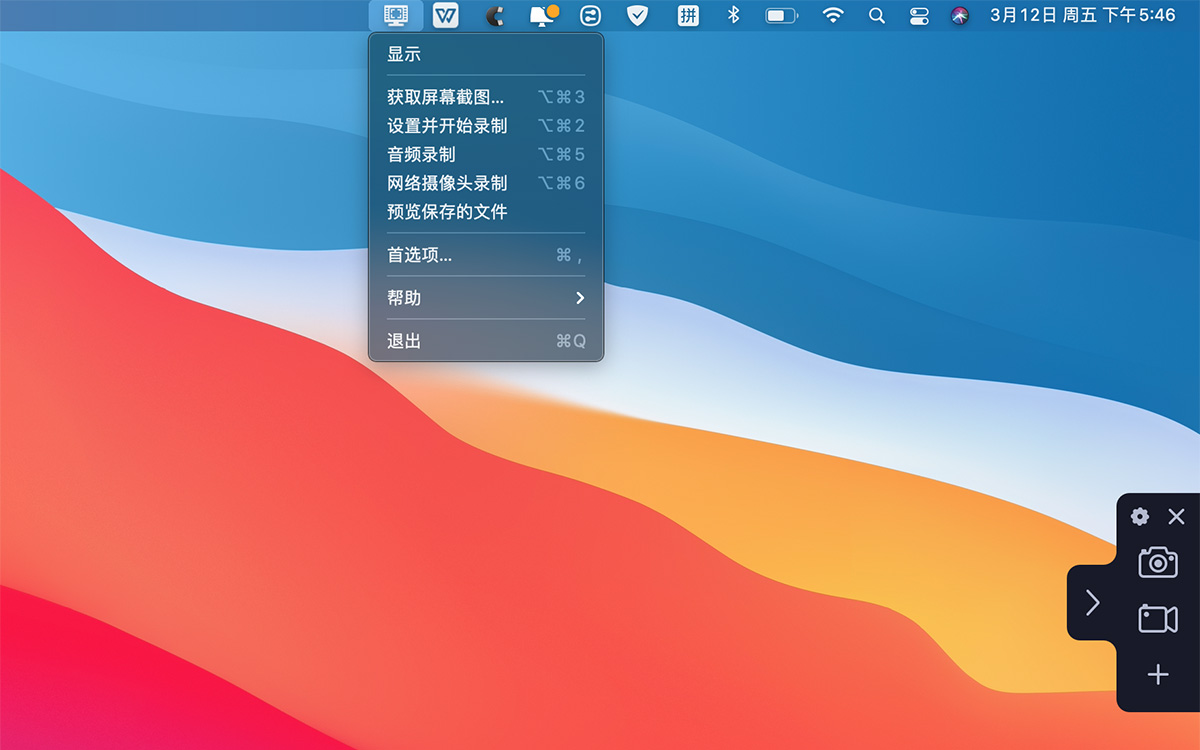Click the magnet app menu bar icon

[x=494, y=16]
